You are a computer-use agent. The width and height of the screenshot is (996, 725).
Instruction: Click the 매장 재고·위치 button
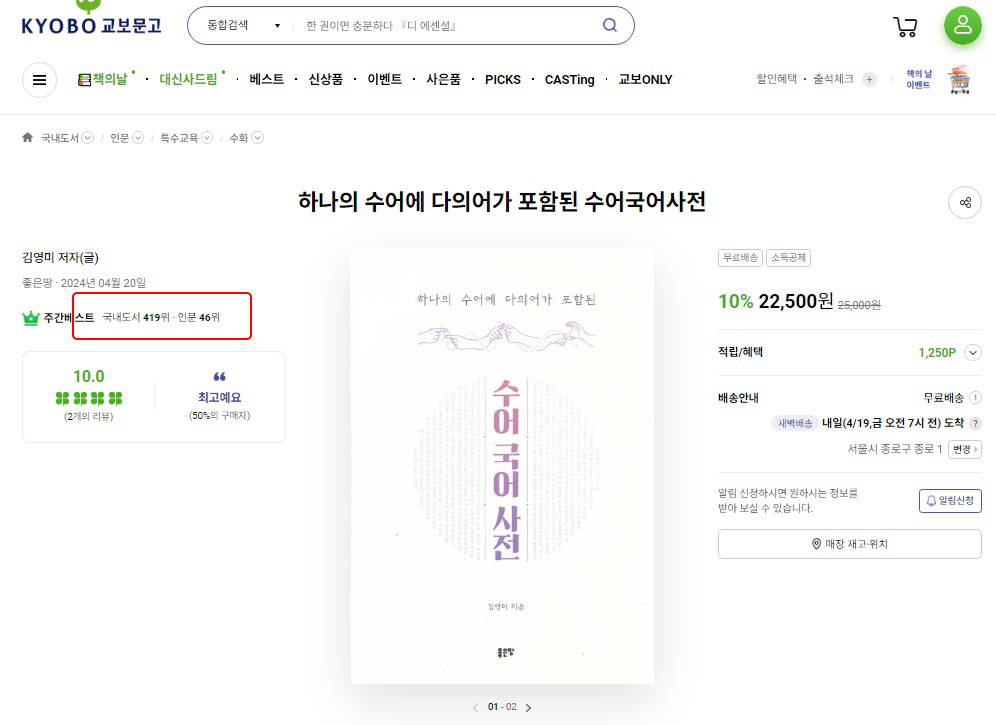coord(849,544)
